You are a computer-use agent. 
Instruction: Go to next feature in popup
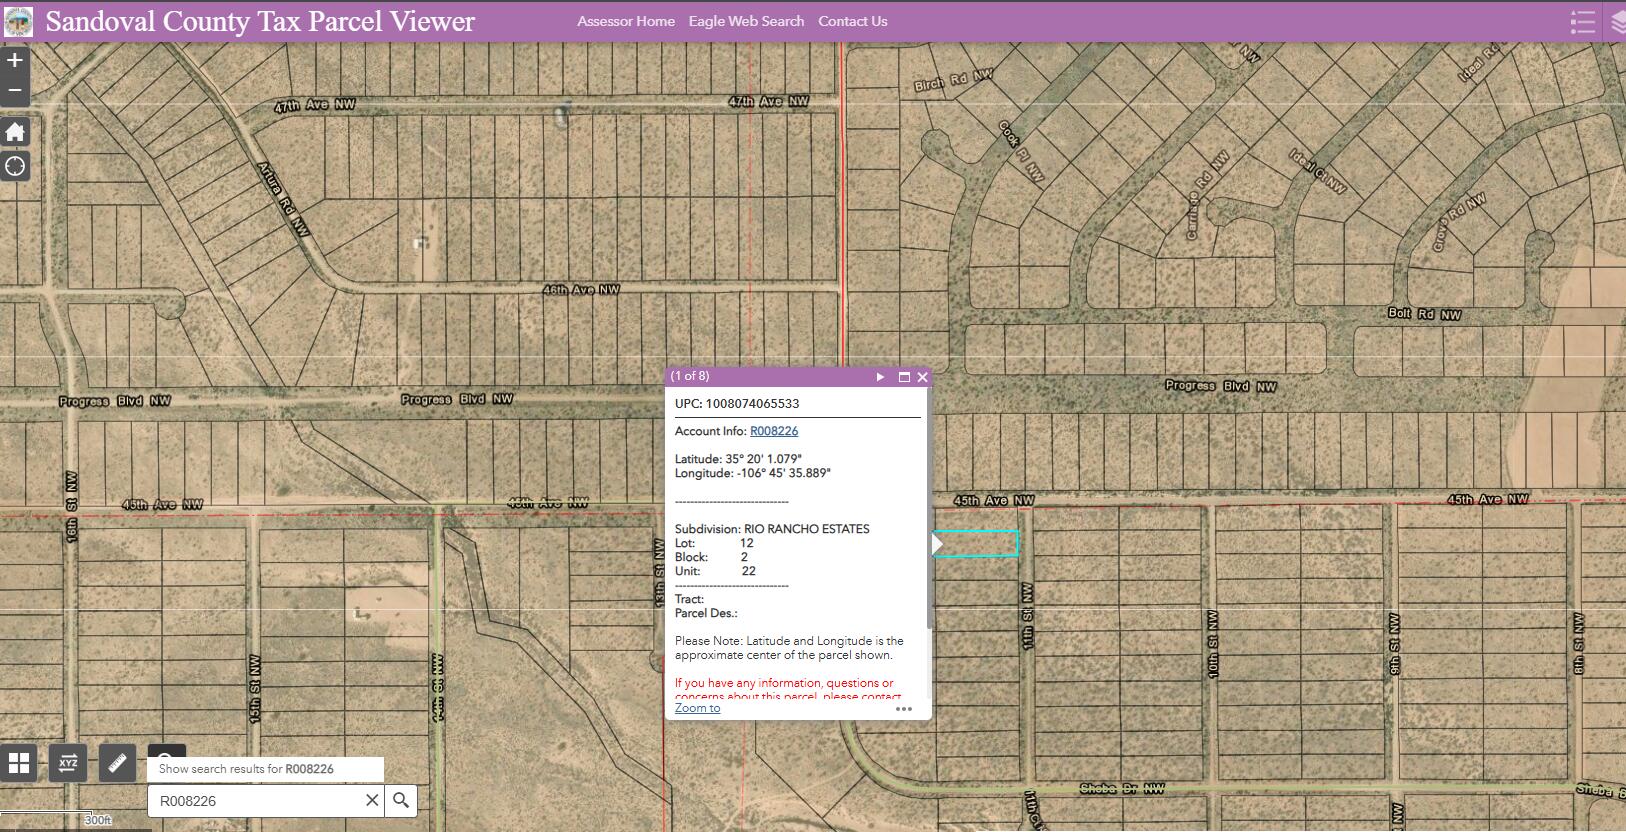(x=880, y=377)
